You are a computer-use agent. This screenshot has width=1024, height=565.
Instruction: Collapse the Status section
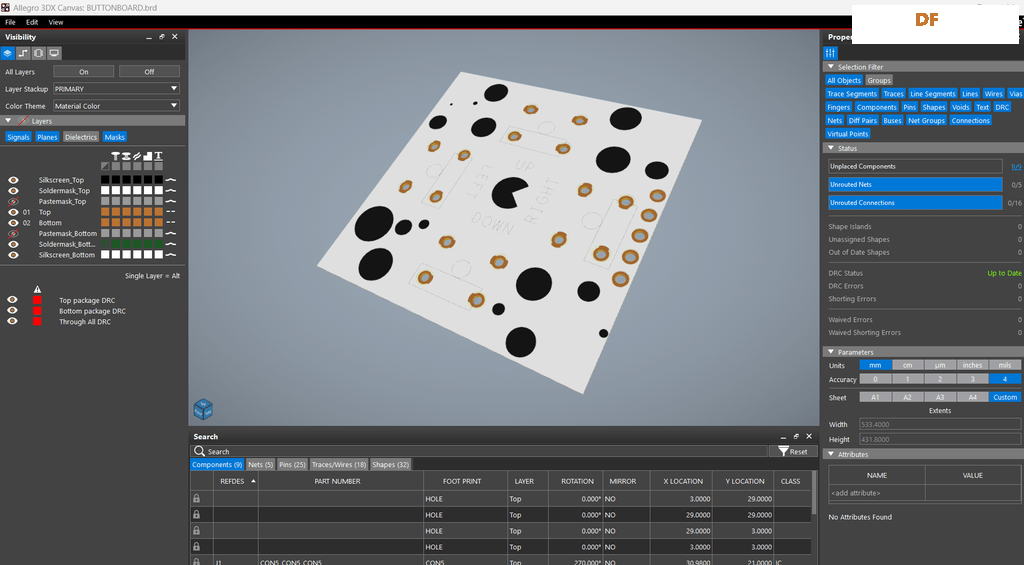(831, 148)
